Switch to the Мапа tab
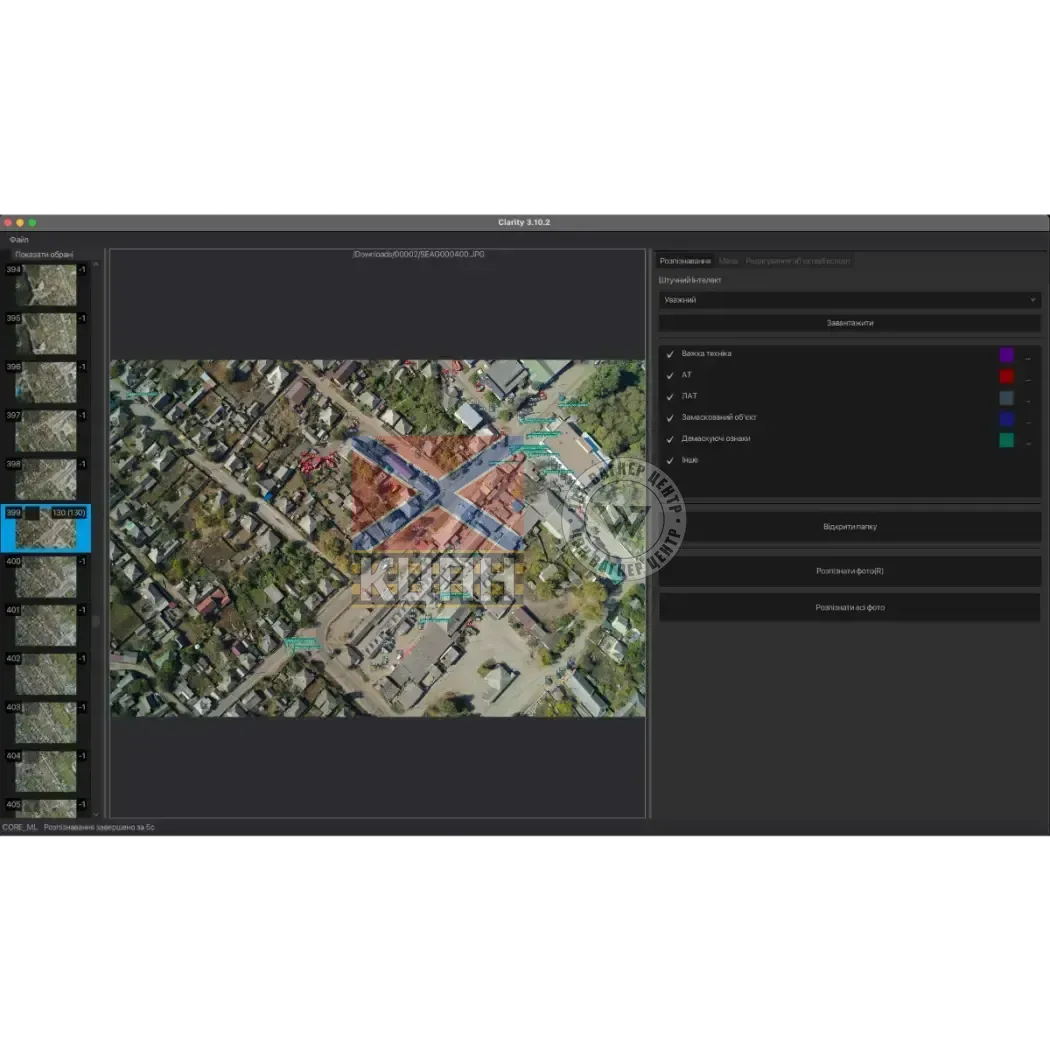Image resolution: width=1050 pixels, height=1050 pixels. (728, 261)
